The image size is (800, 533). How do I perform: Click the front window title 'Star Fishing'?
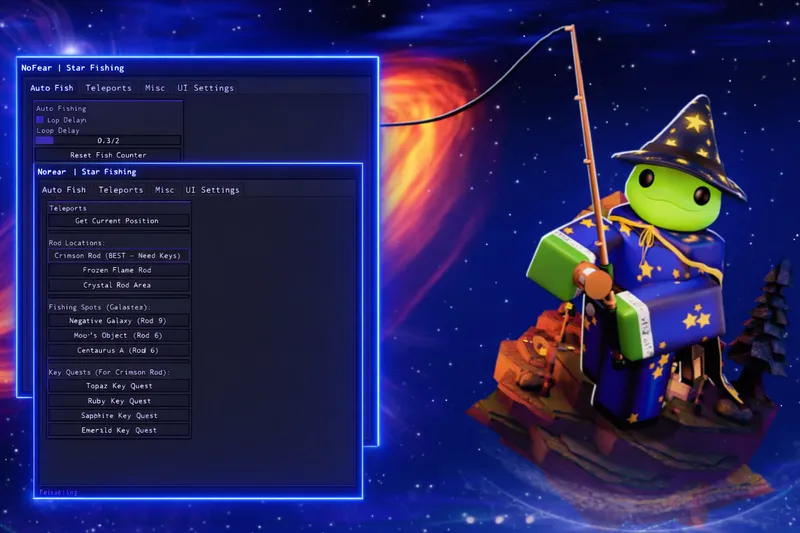[109, 172]
